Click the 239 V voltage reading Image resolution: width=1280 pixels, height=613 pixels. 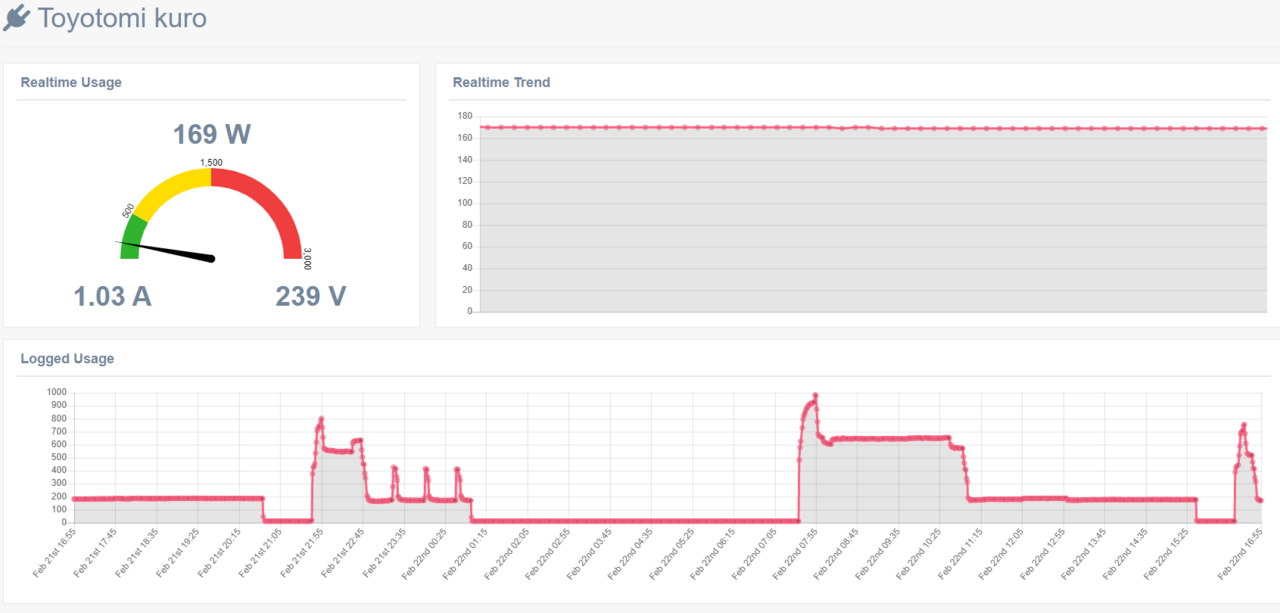tap(311, 296)
